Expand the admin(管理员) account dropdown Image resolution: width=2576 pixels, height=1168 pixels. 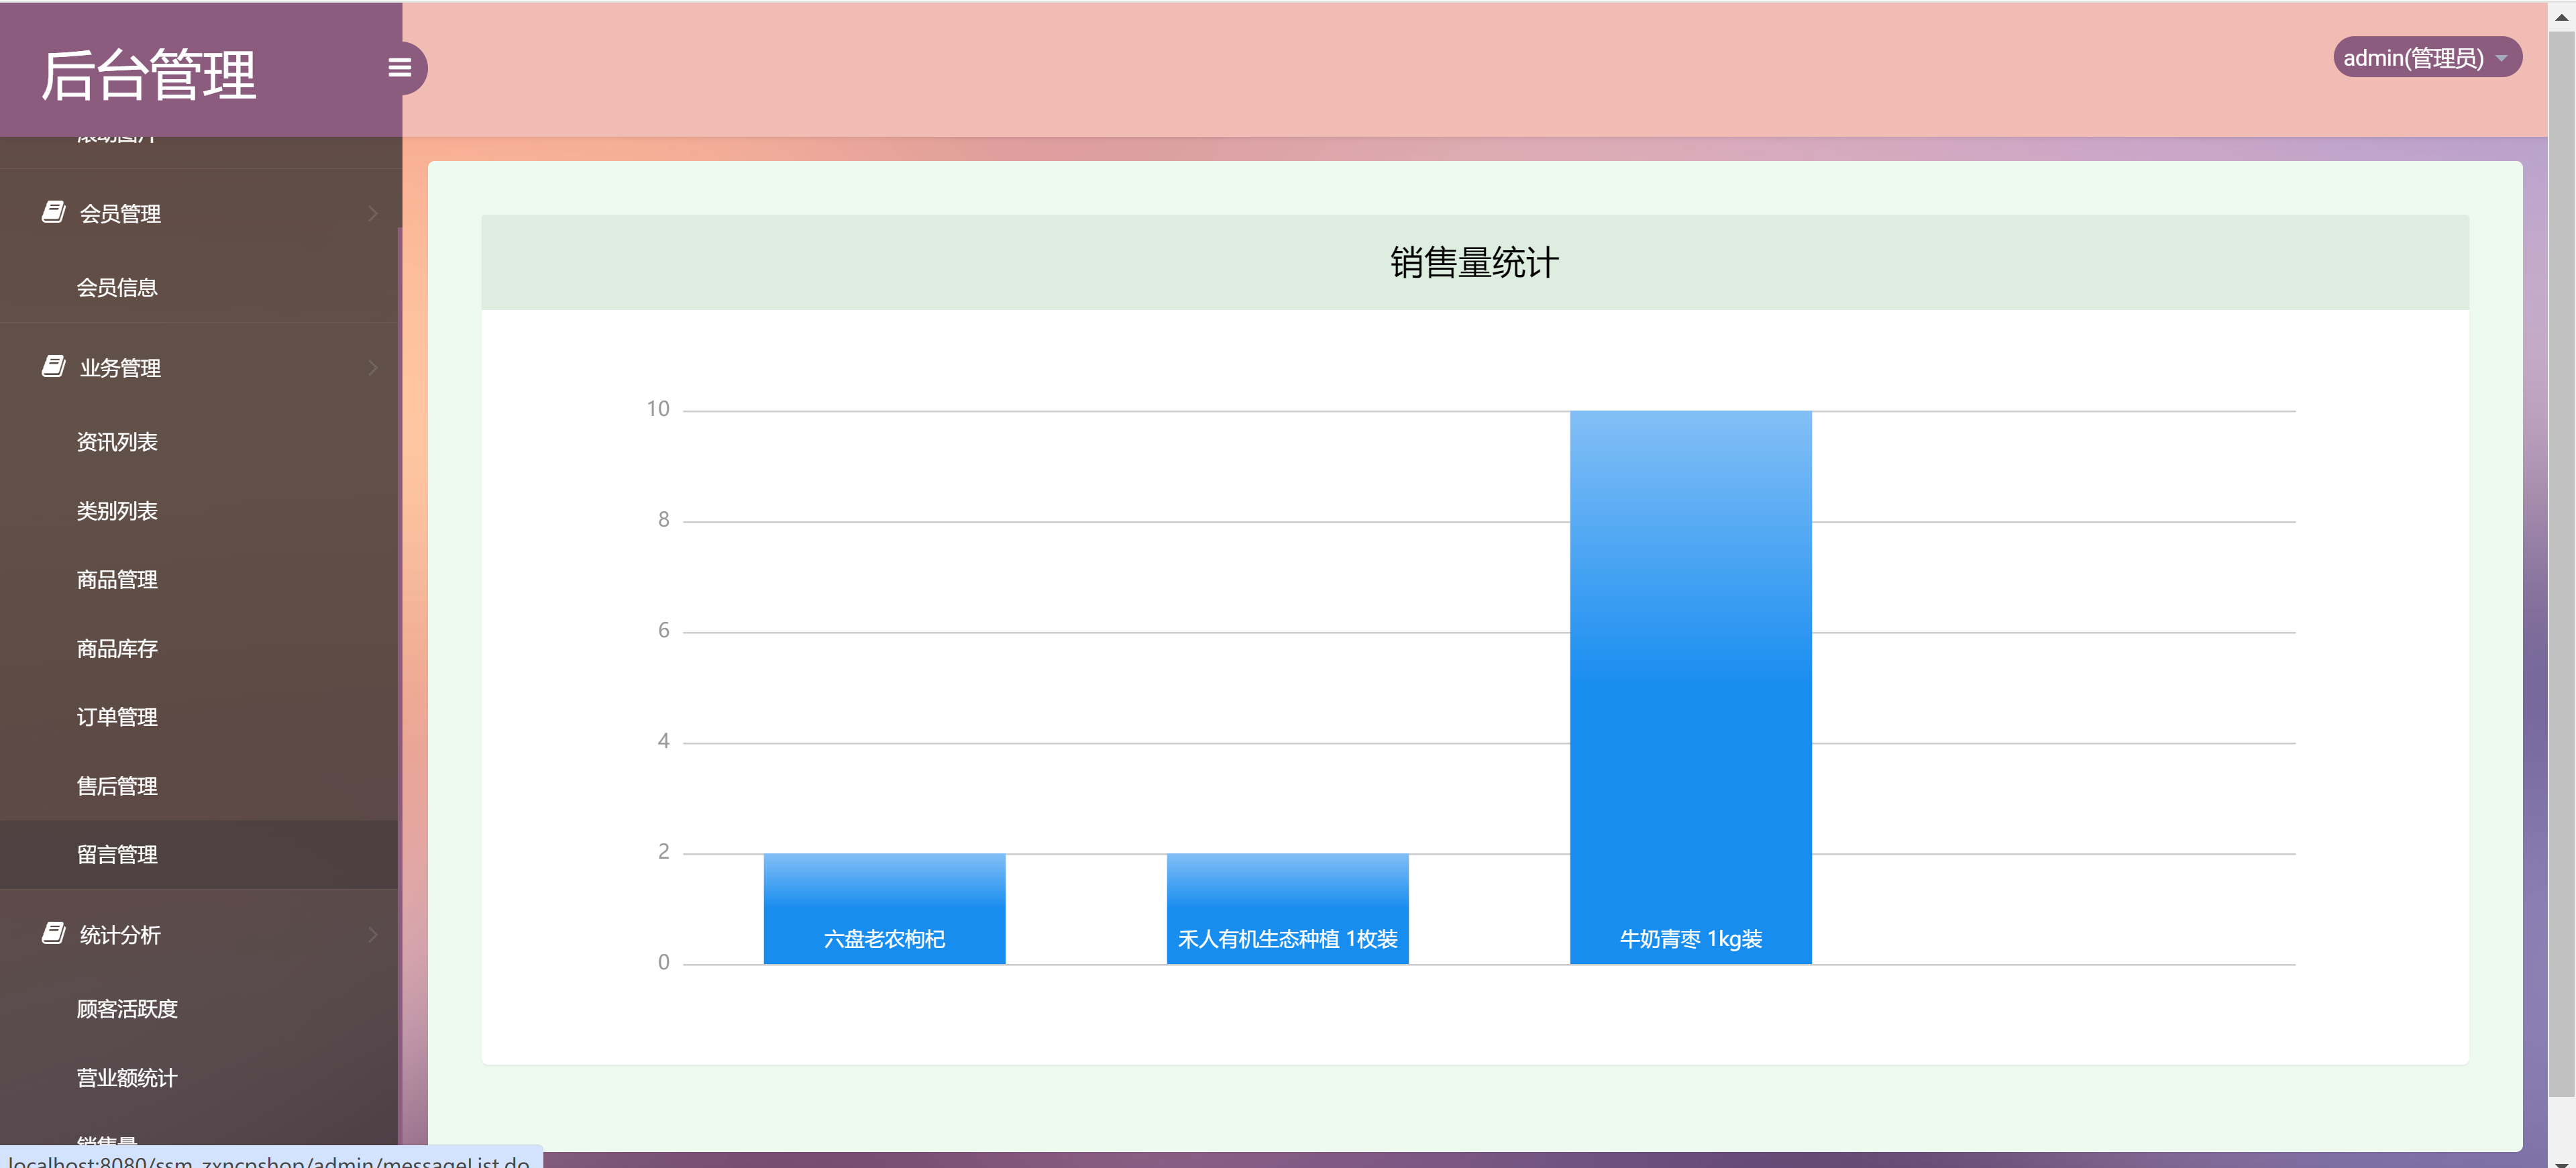coord(2501,57)
